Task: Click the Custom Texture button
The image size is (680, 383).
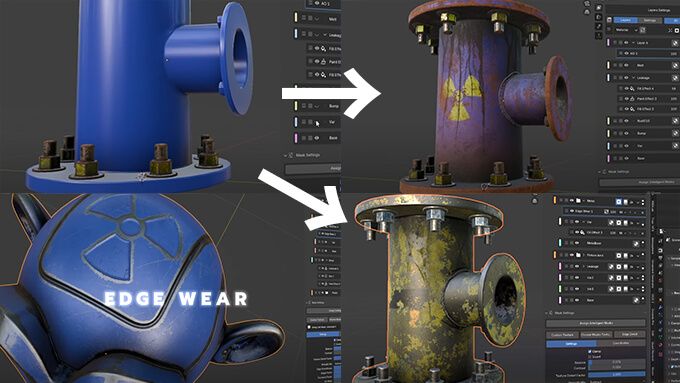Action: (562, 335)
